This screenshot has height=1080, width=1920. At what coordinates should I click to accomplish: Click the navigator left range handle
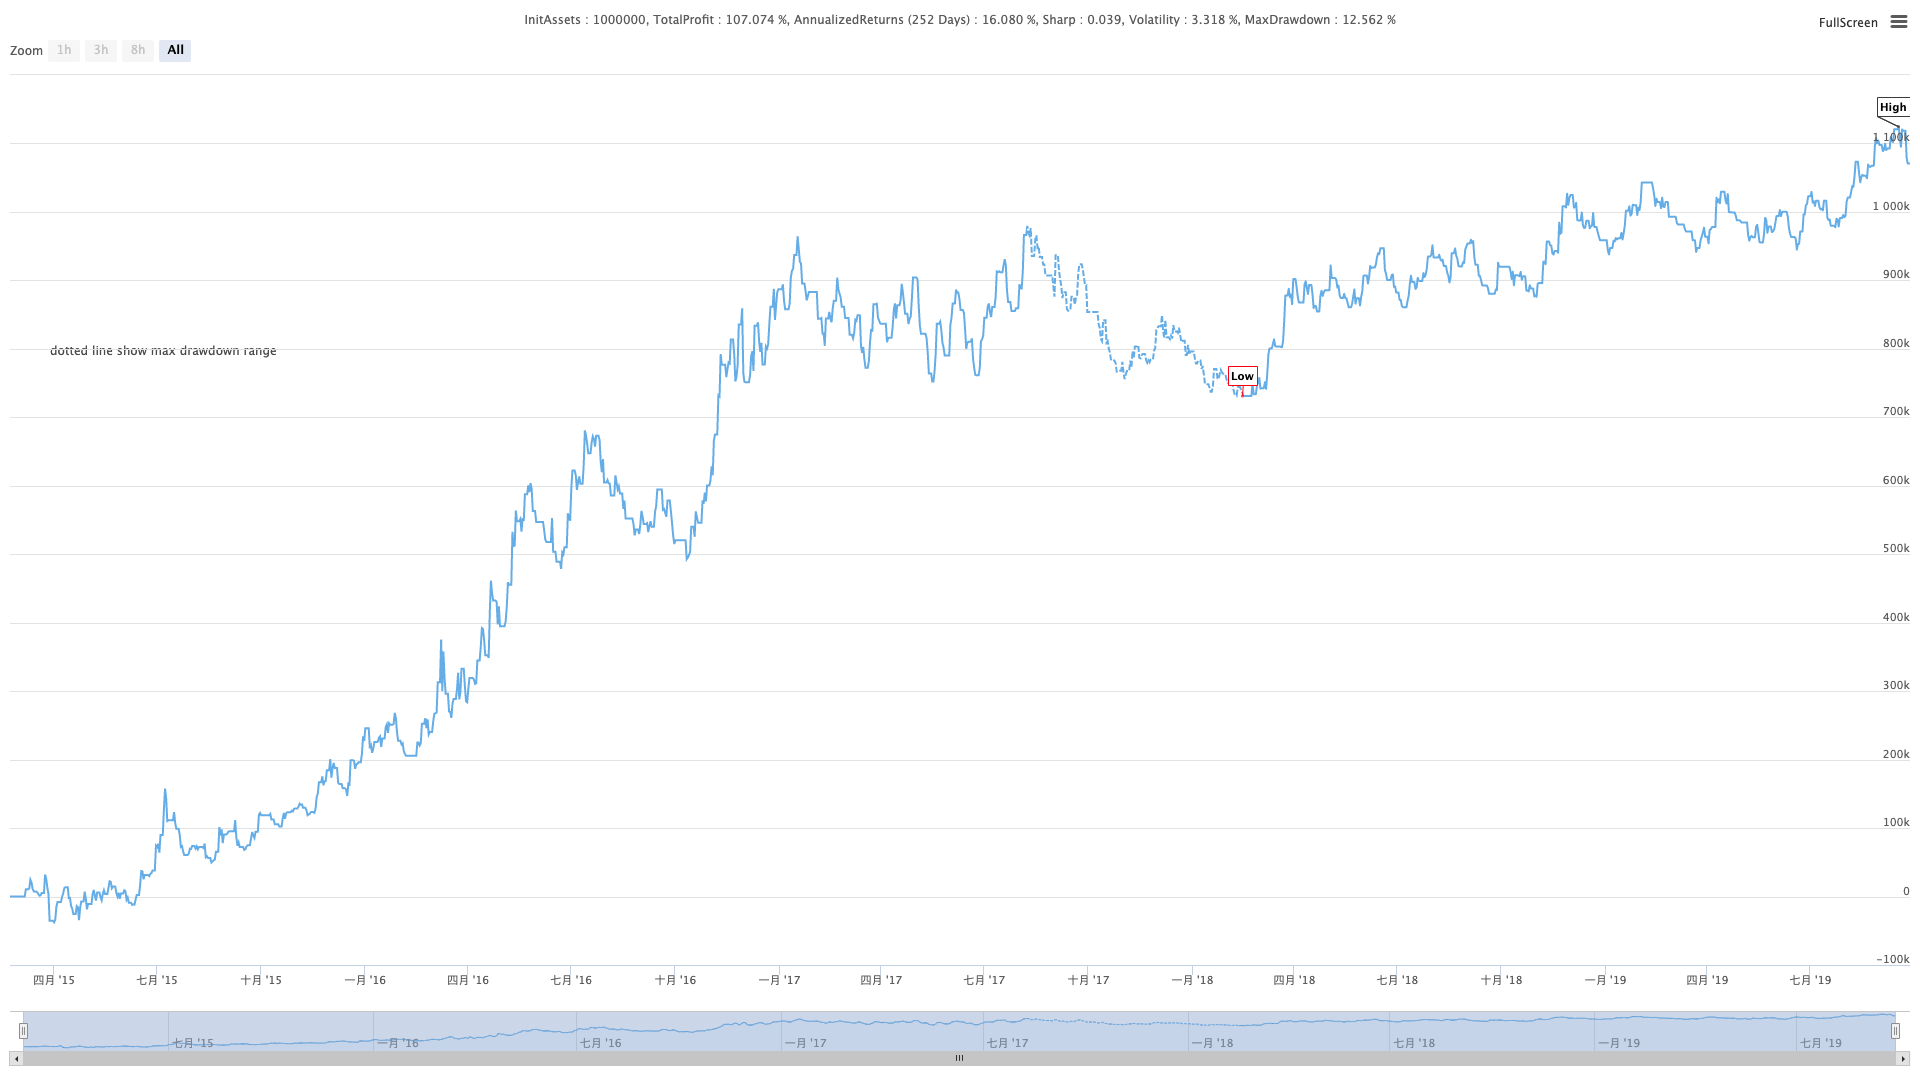point(23,1031)
